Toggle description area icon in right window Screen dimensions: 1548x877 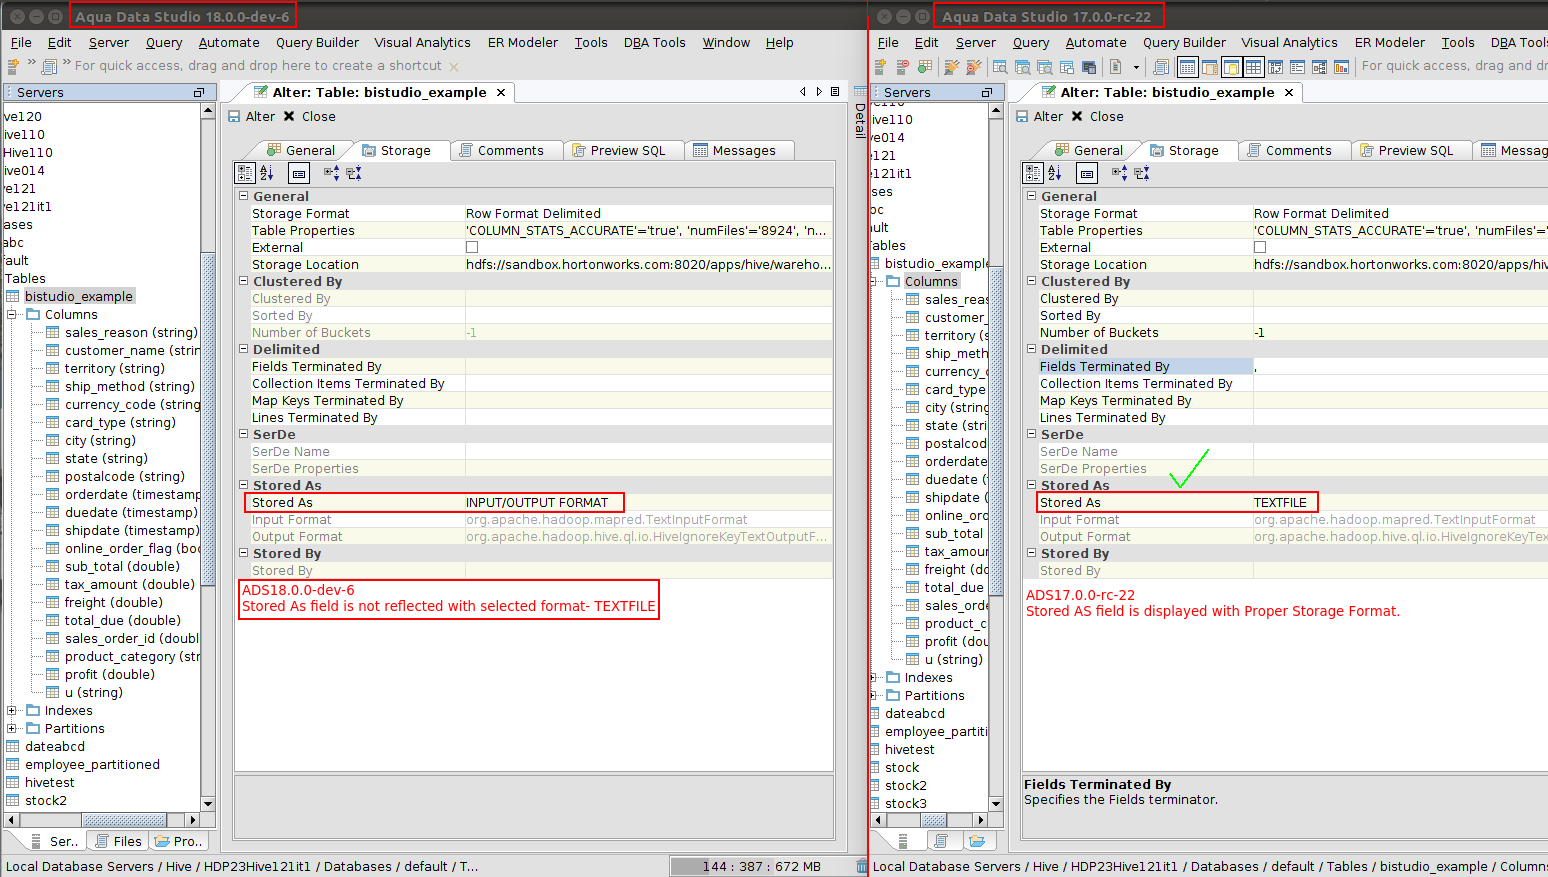(1087, 173)
